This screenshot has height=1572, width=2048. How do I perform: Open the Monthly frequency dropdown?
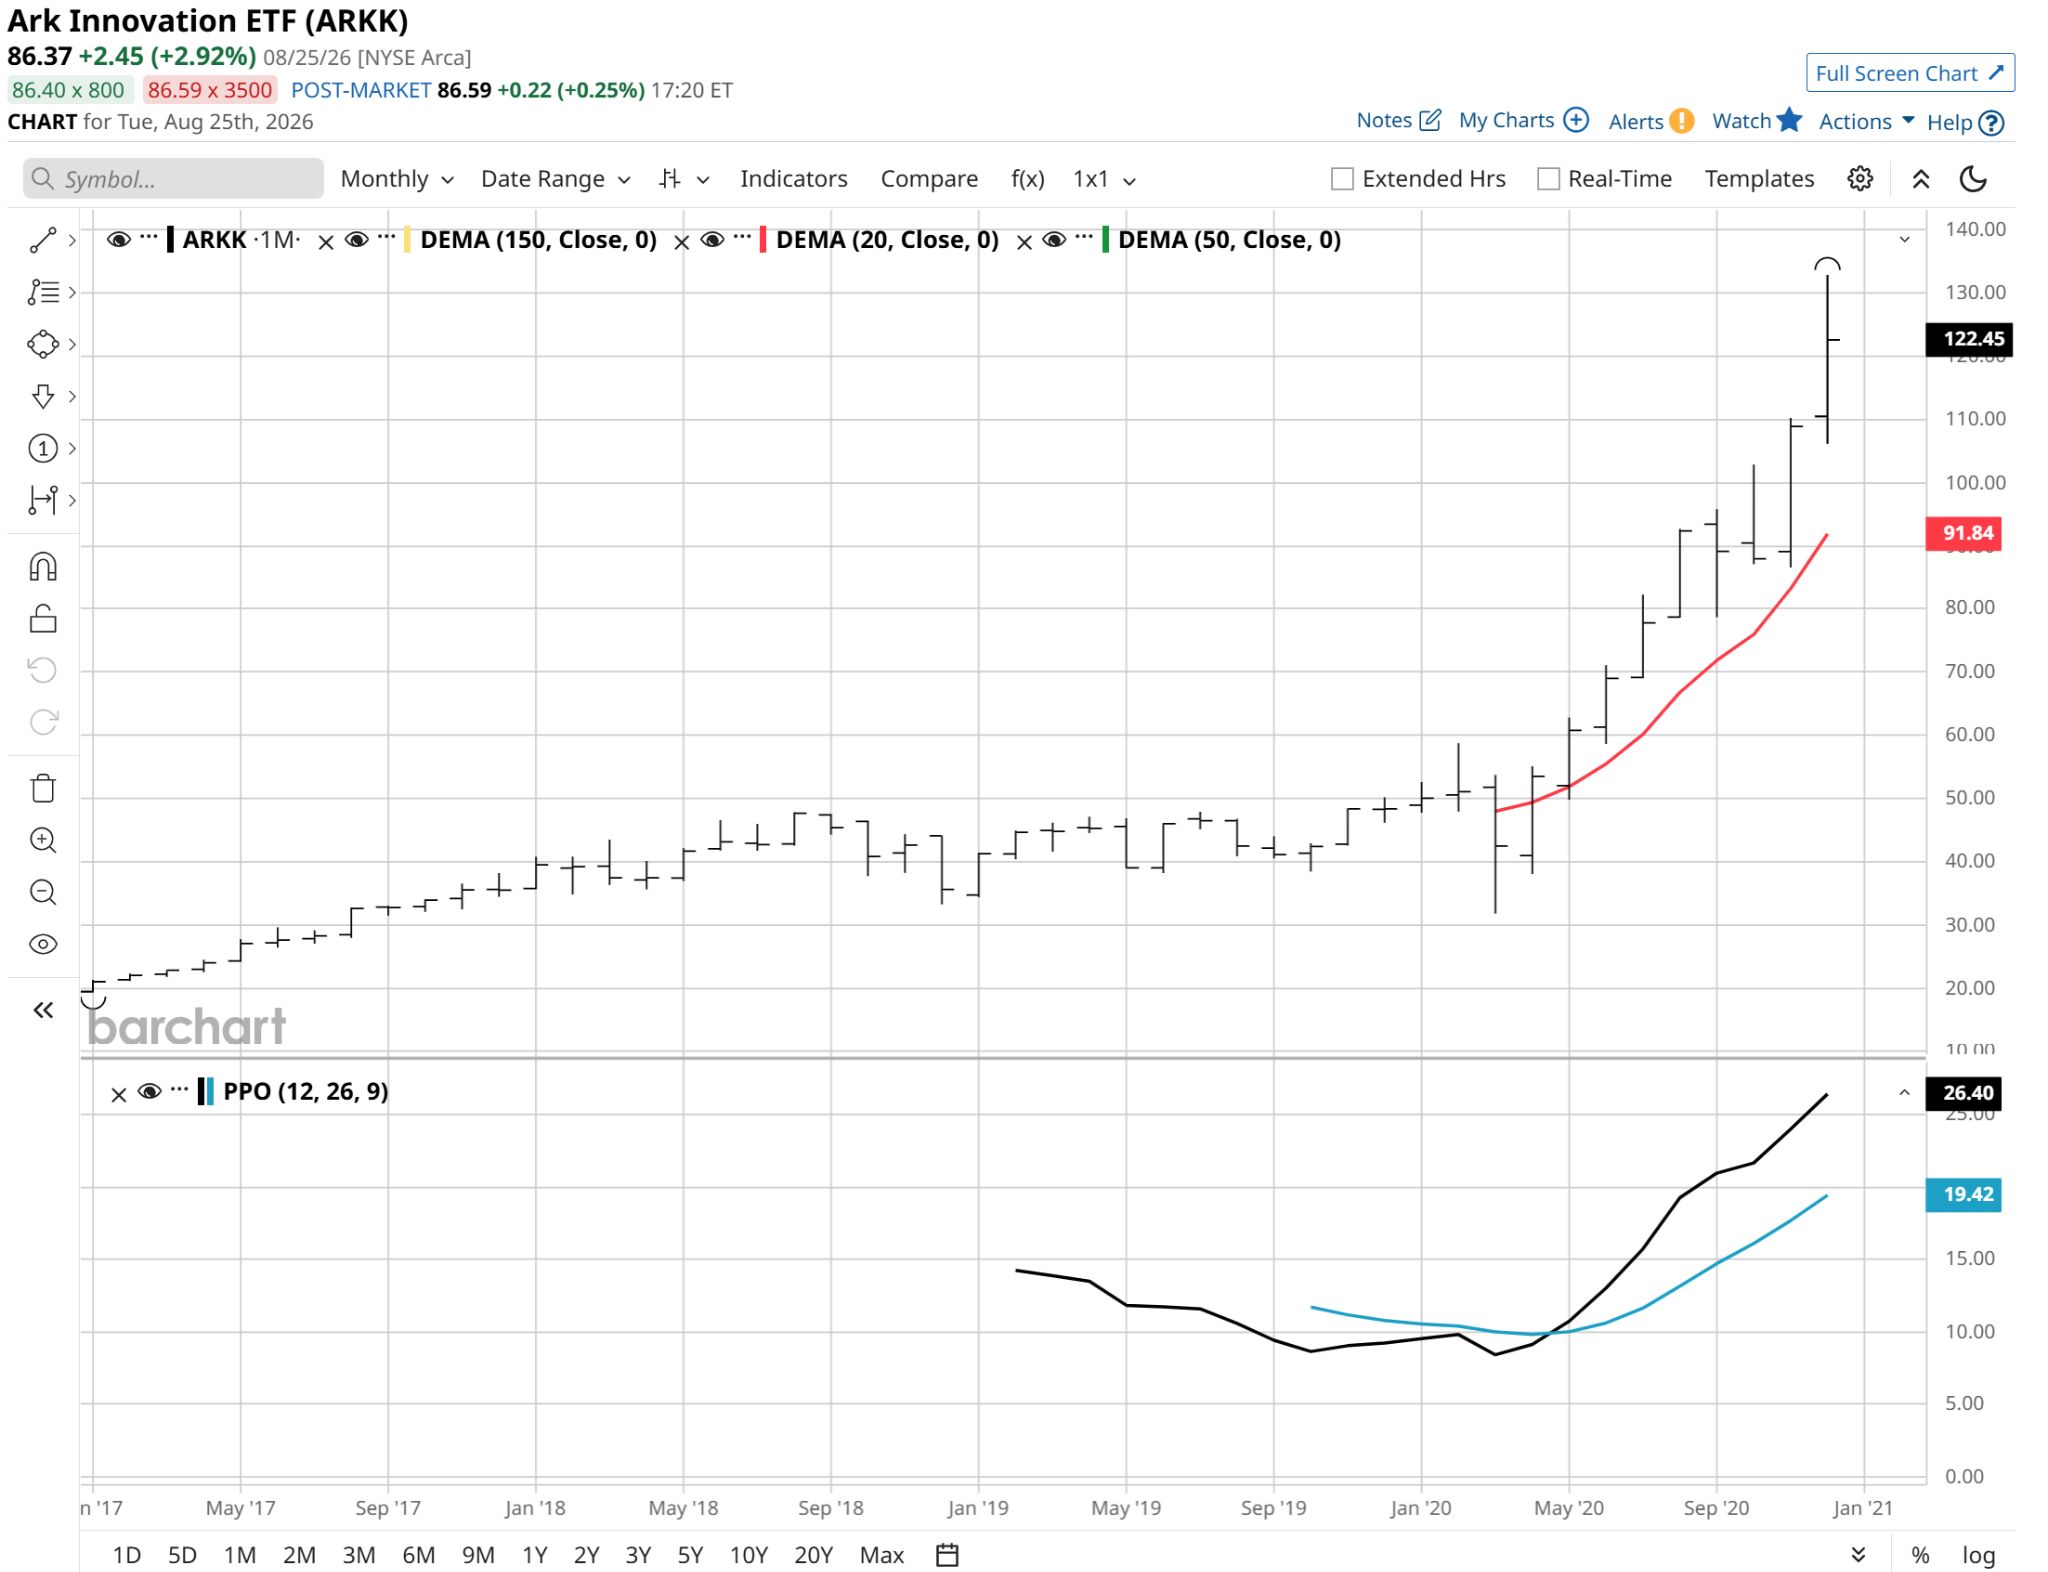pos(397,179)
